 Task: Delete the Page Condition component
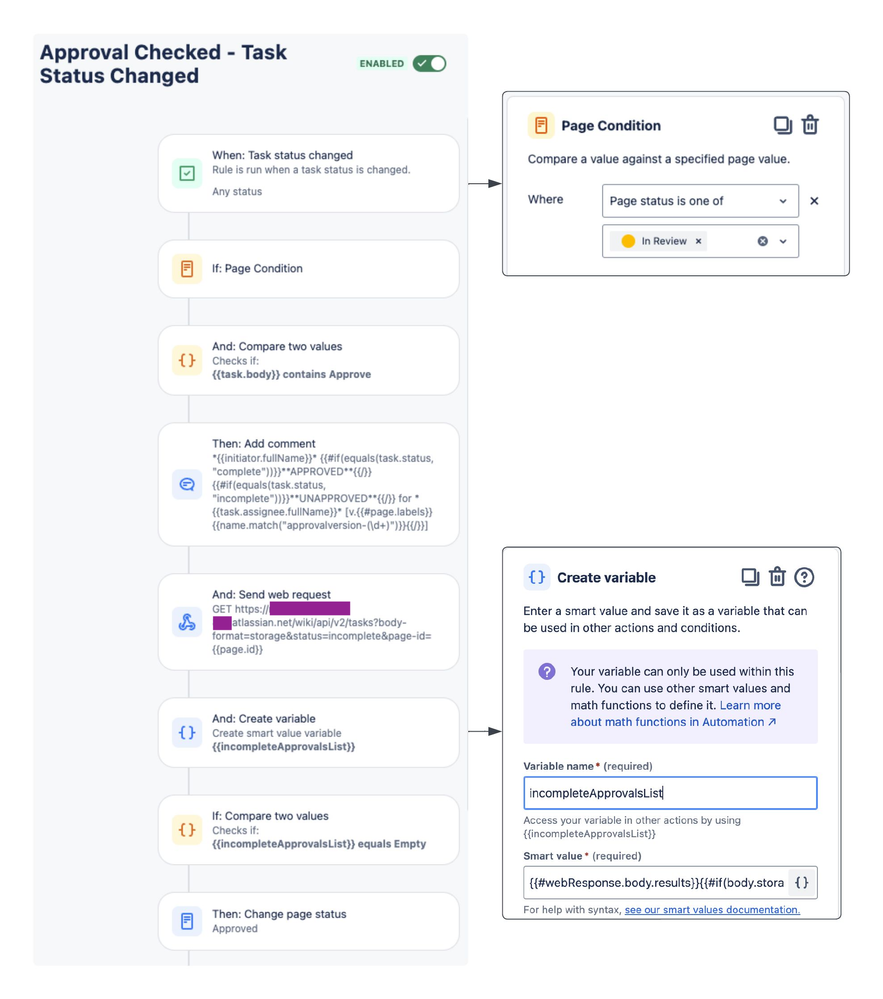tap(810, 125)
